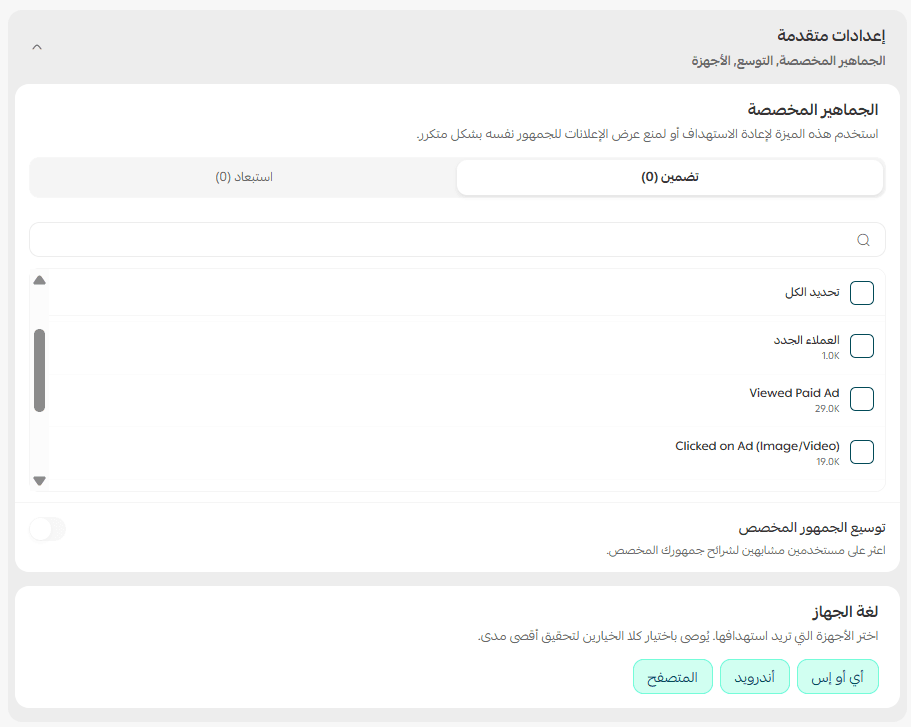911x727 pixels.
Task: Click the audience list scroll down arrow
Action: pyautogui.click(x=40, y=481)
